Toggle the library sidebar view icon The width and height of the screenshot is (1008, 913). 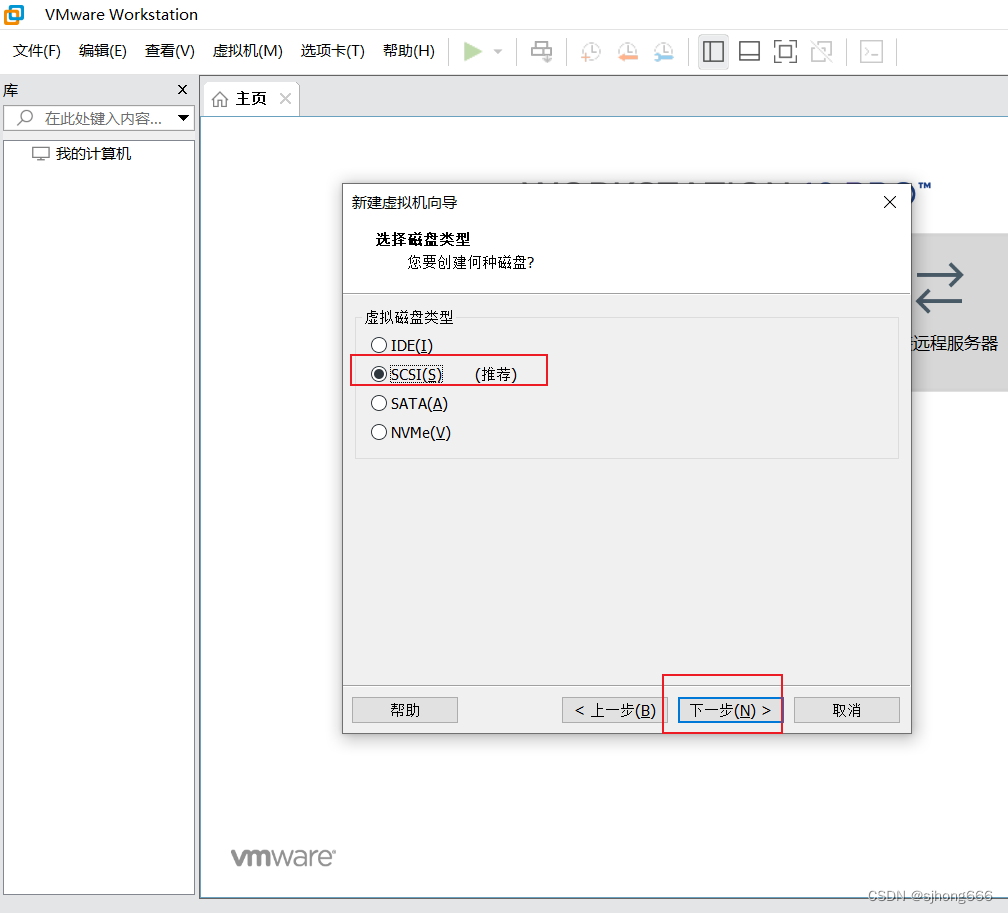coord(713,51)
